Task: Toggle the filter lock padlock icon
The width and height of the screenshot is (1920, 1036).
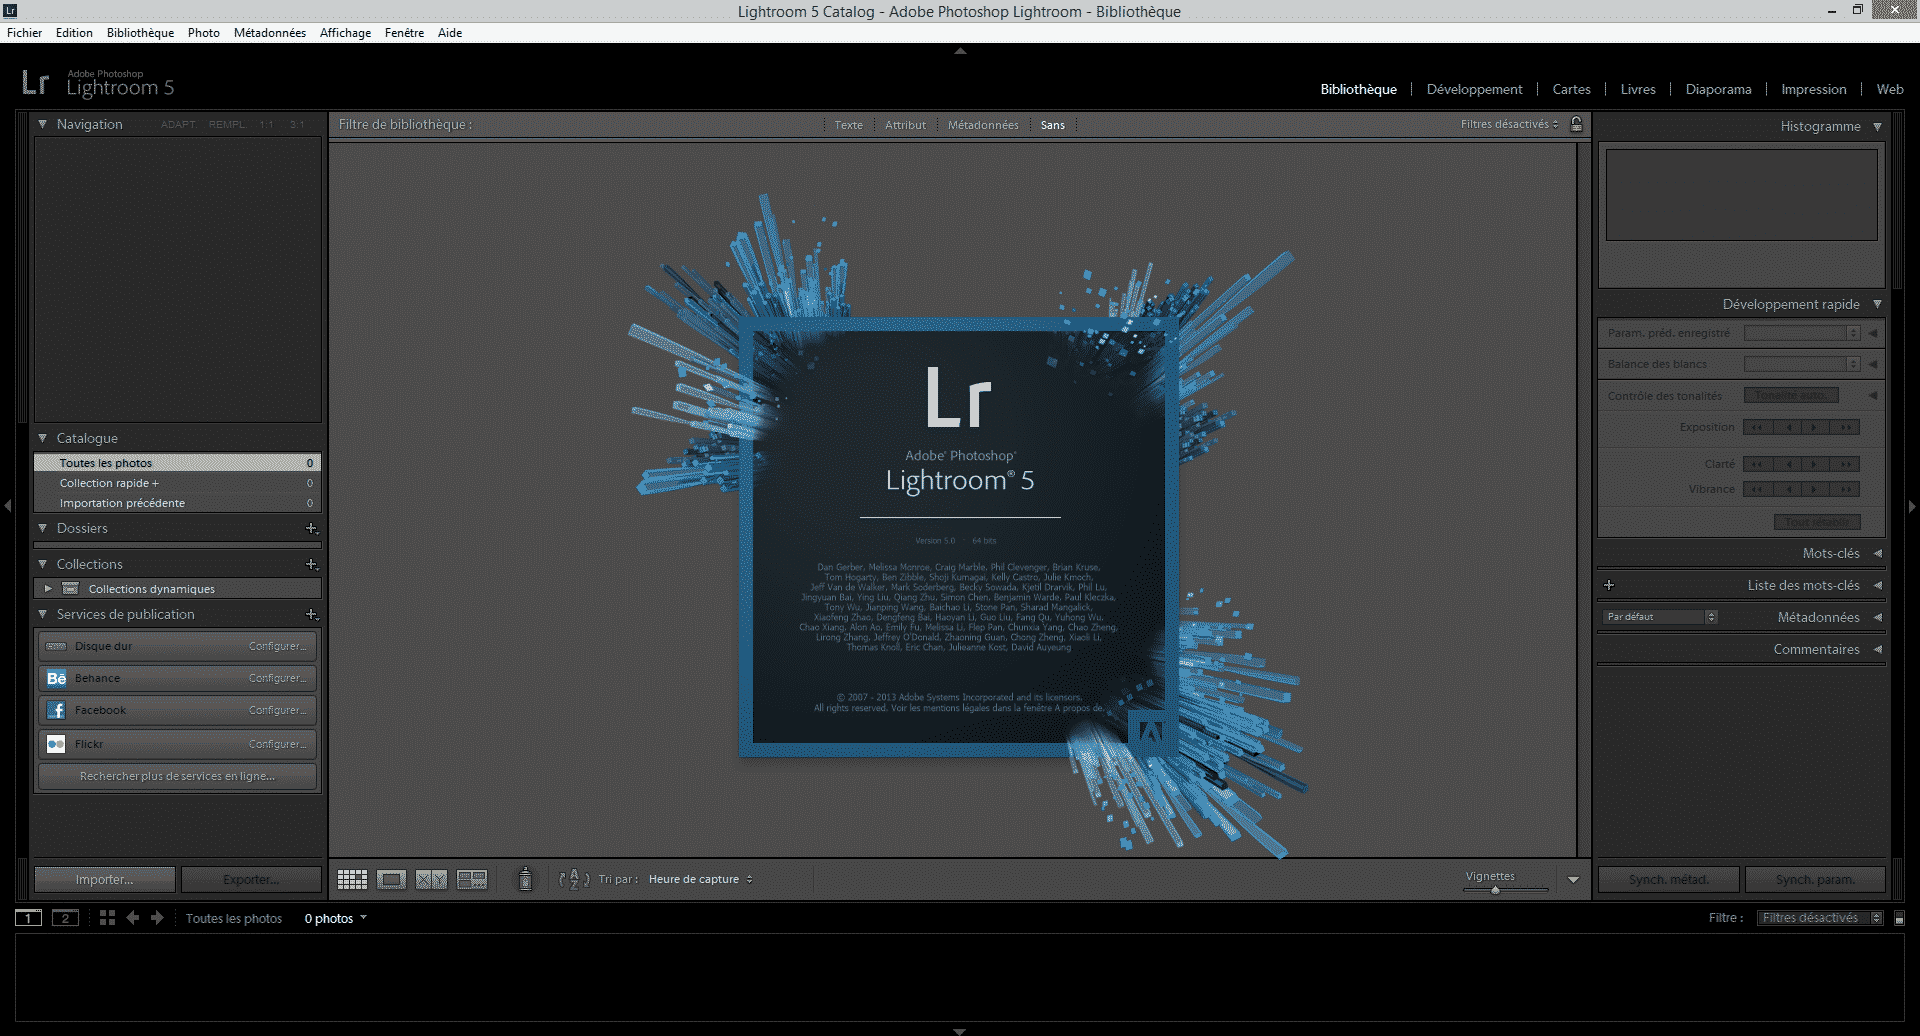Action: 1577,124
